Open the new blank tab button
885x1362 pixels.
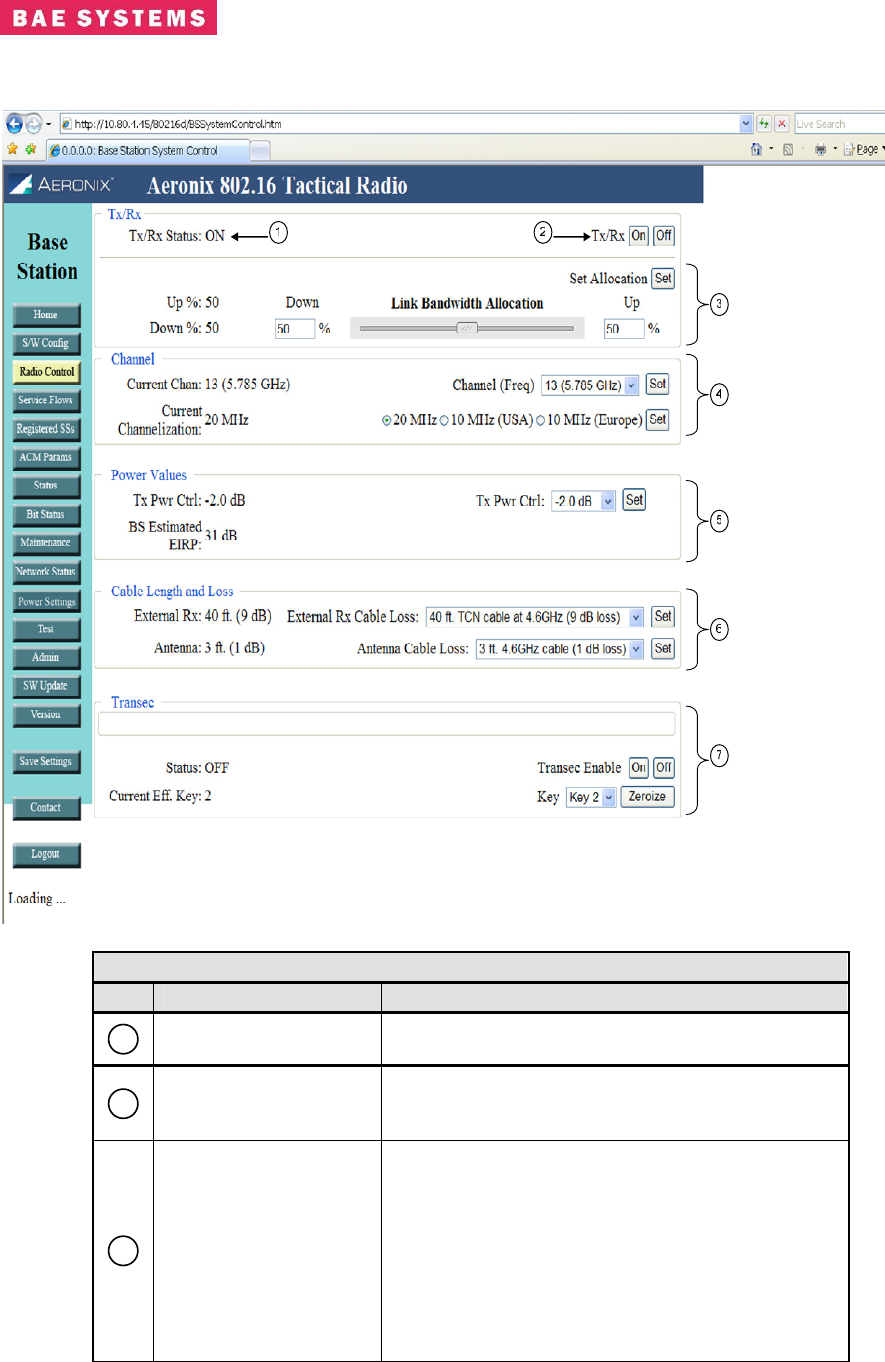pos(260,150)
